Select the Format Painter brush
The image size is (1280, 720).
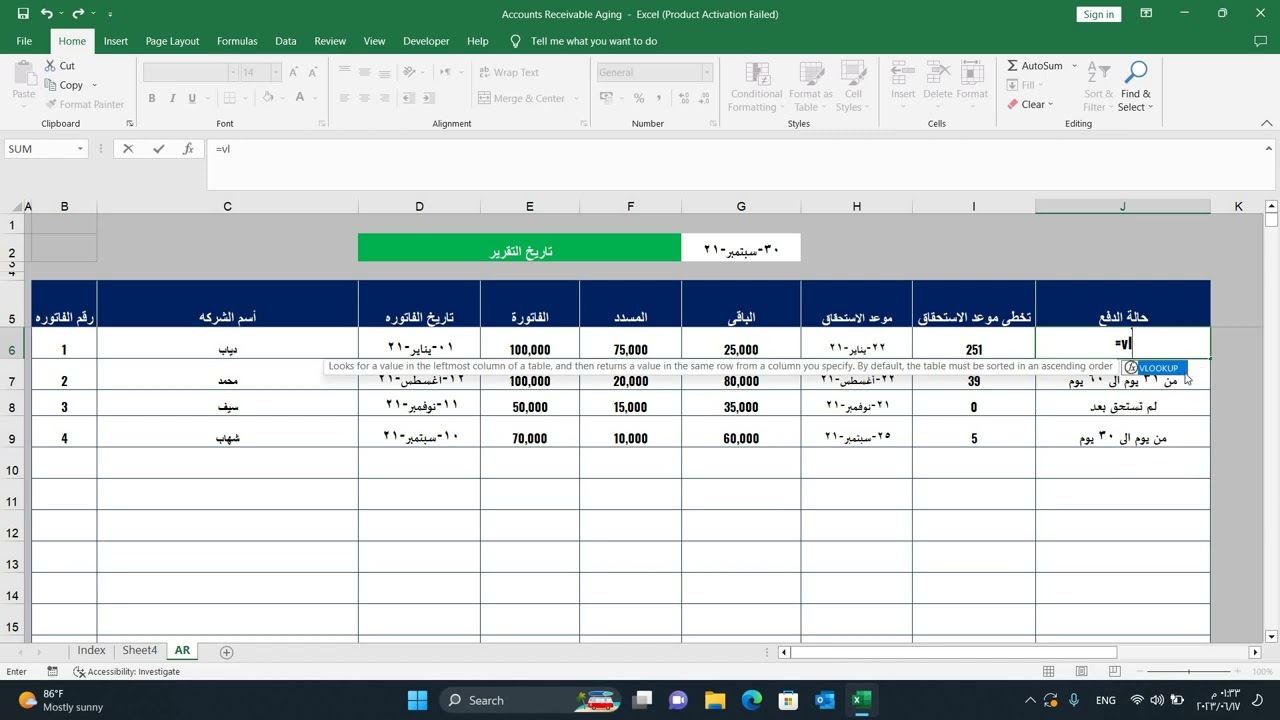click(x=84, y=104)
